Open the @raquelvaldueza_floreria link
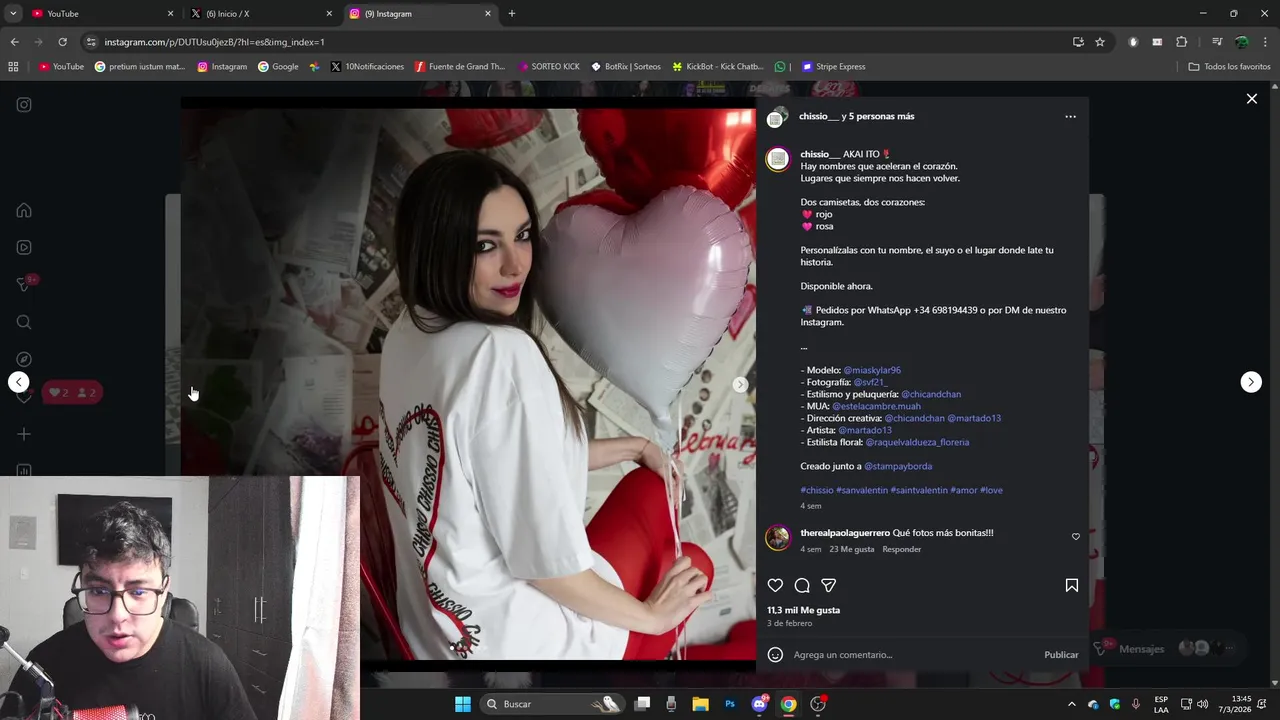 pos(917,442)
